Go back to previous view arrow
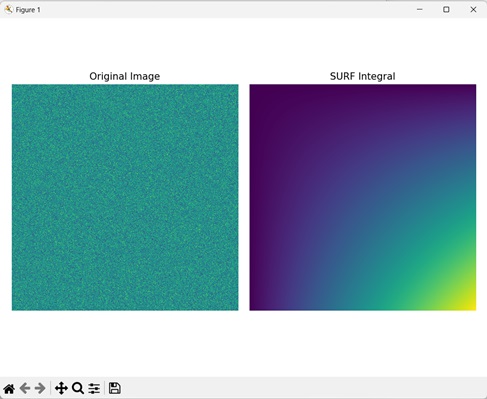 coord(25,388)
